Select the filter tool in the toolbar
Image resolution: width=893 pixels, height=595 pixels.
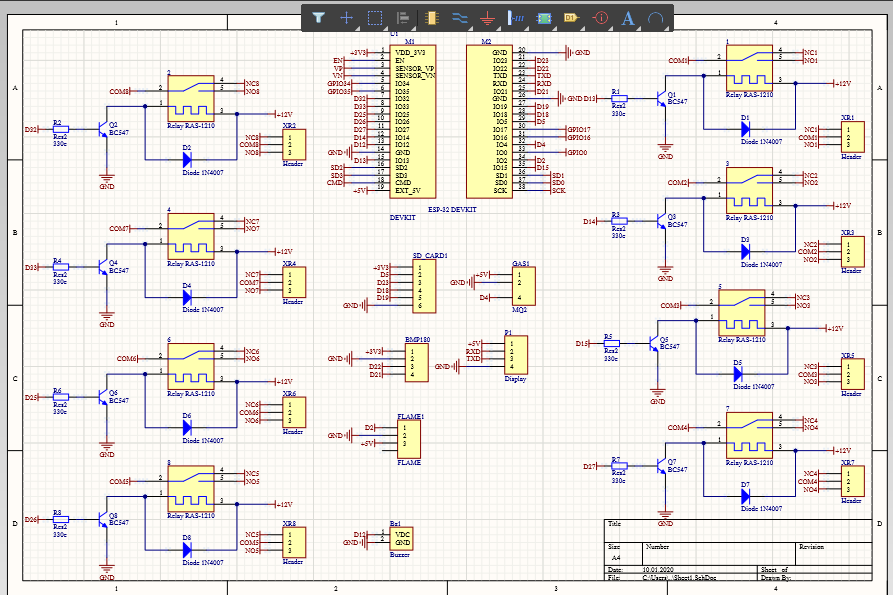tap(318, 17)
